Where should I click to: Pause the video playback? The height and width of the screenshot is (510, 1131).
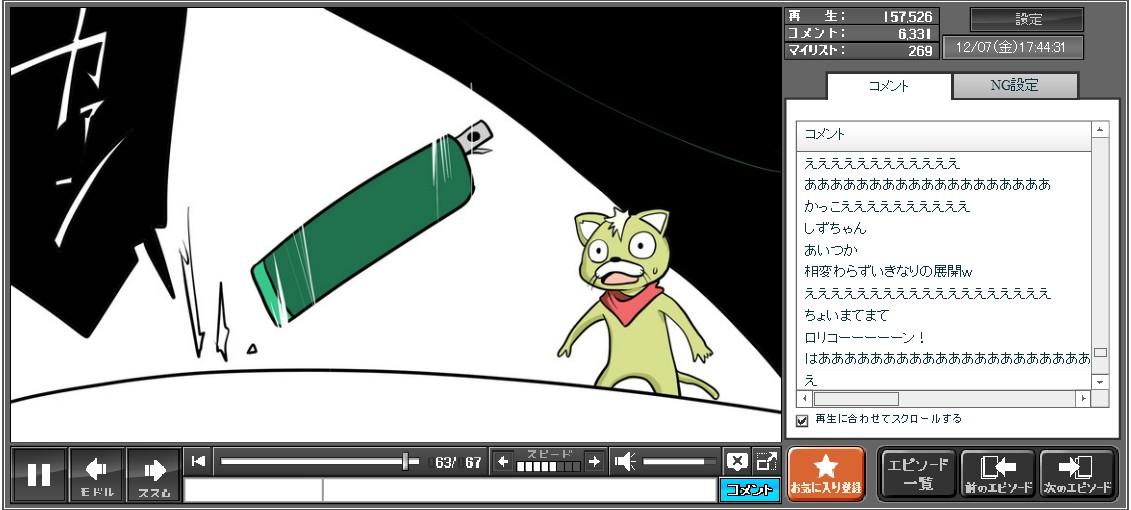(39, 474)
